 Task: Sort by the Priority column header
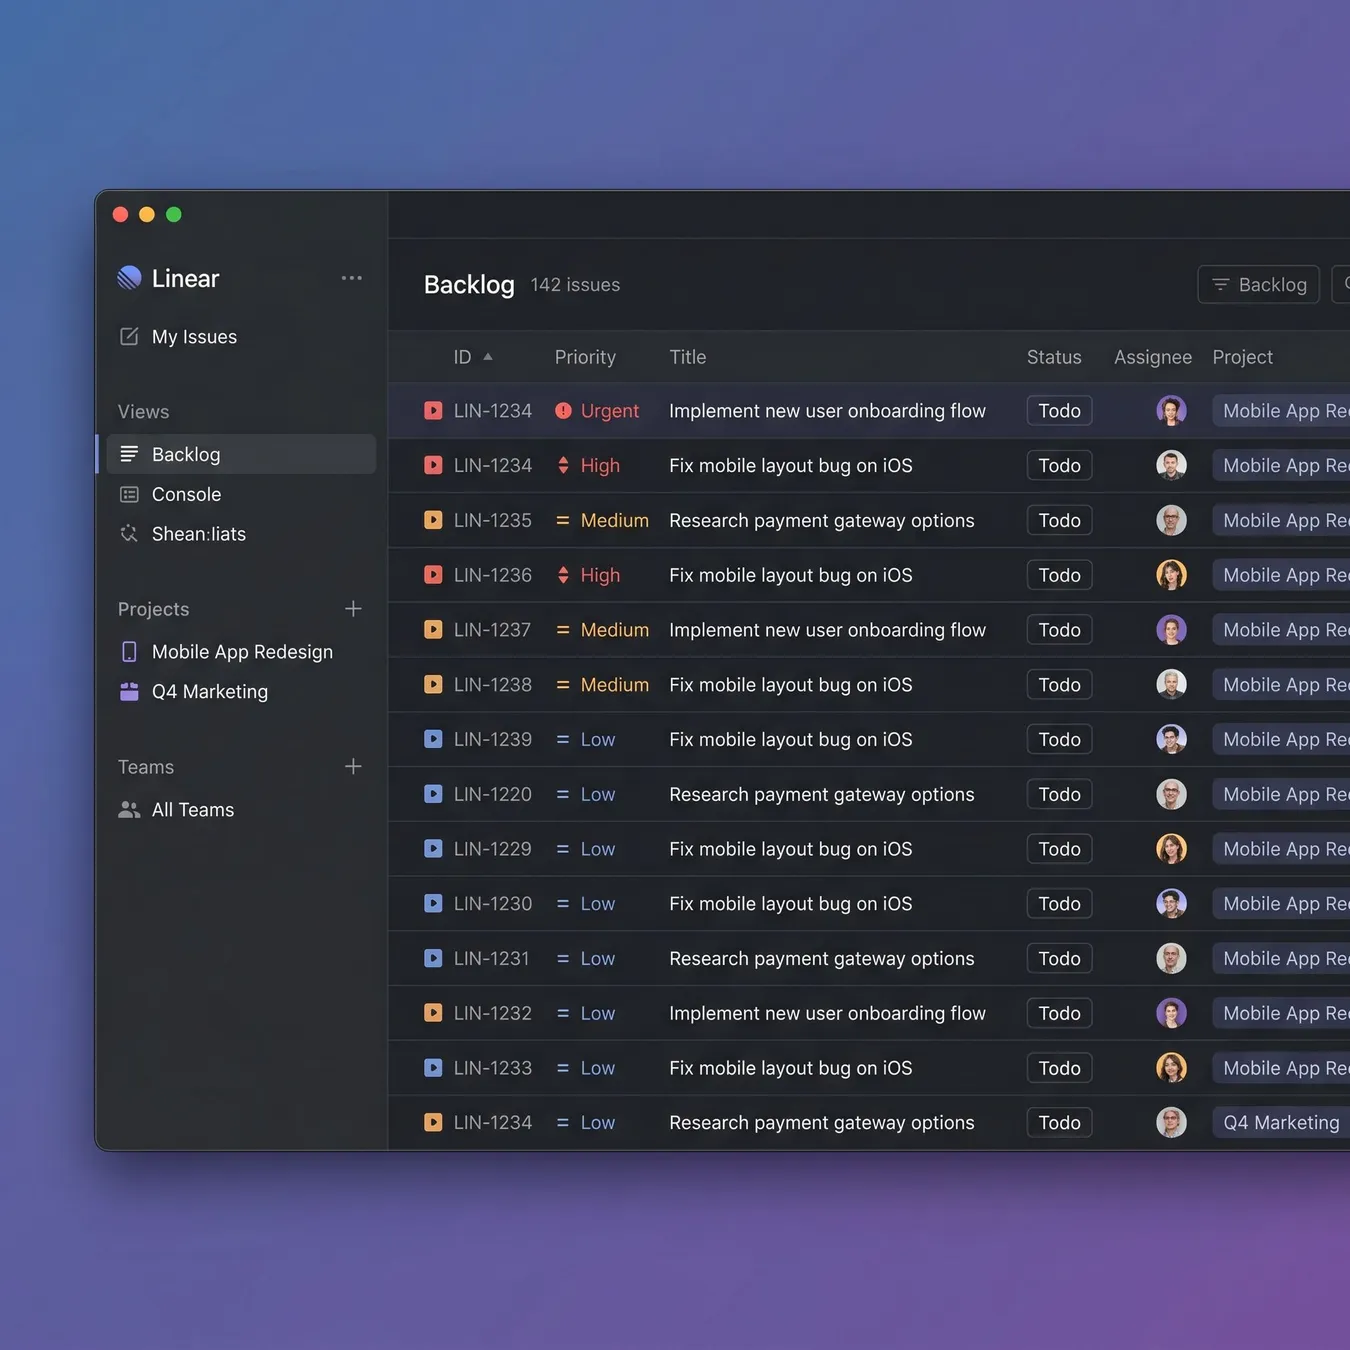click(585, 357)
